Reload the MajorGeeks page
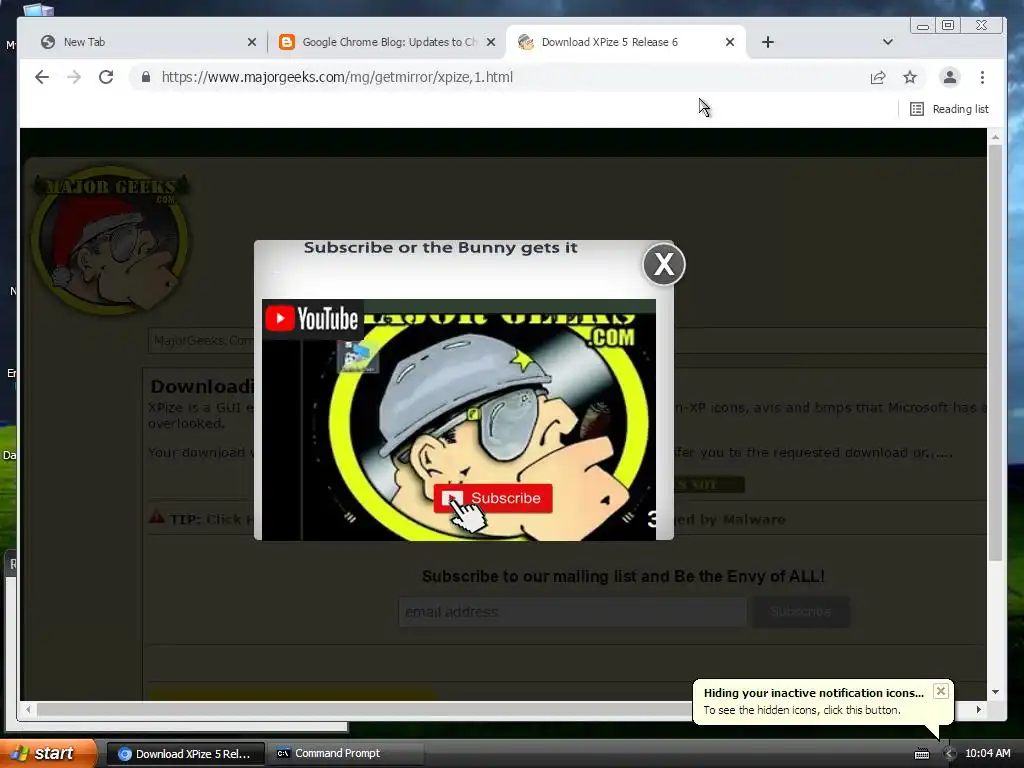This screenshot has width=1024, height=768. coord(106,77)
